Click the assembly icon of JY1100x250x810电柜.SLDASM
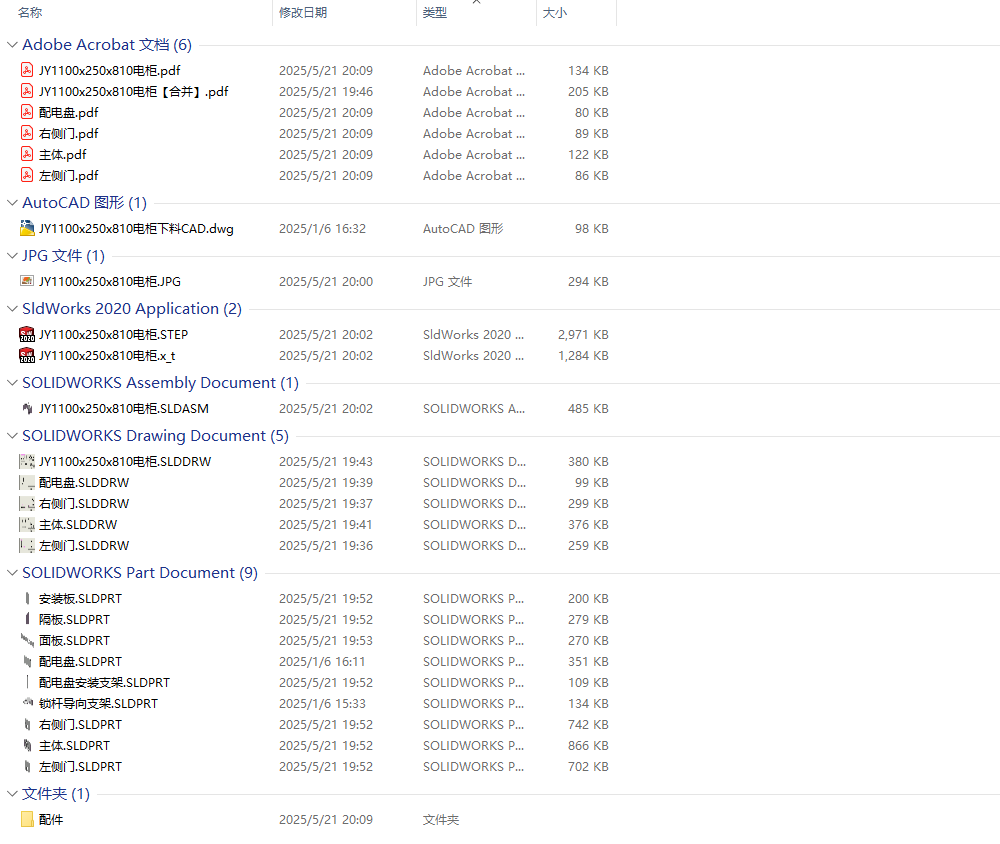The image size is (1000, 844). [27, 408]
